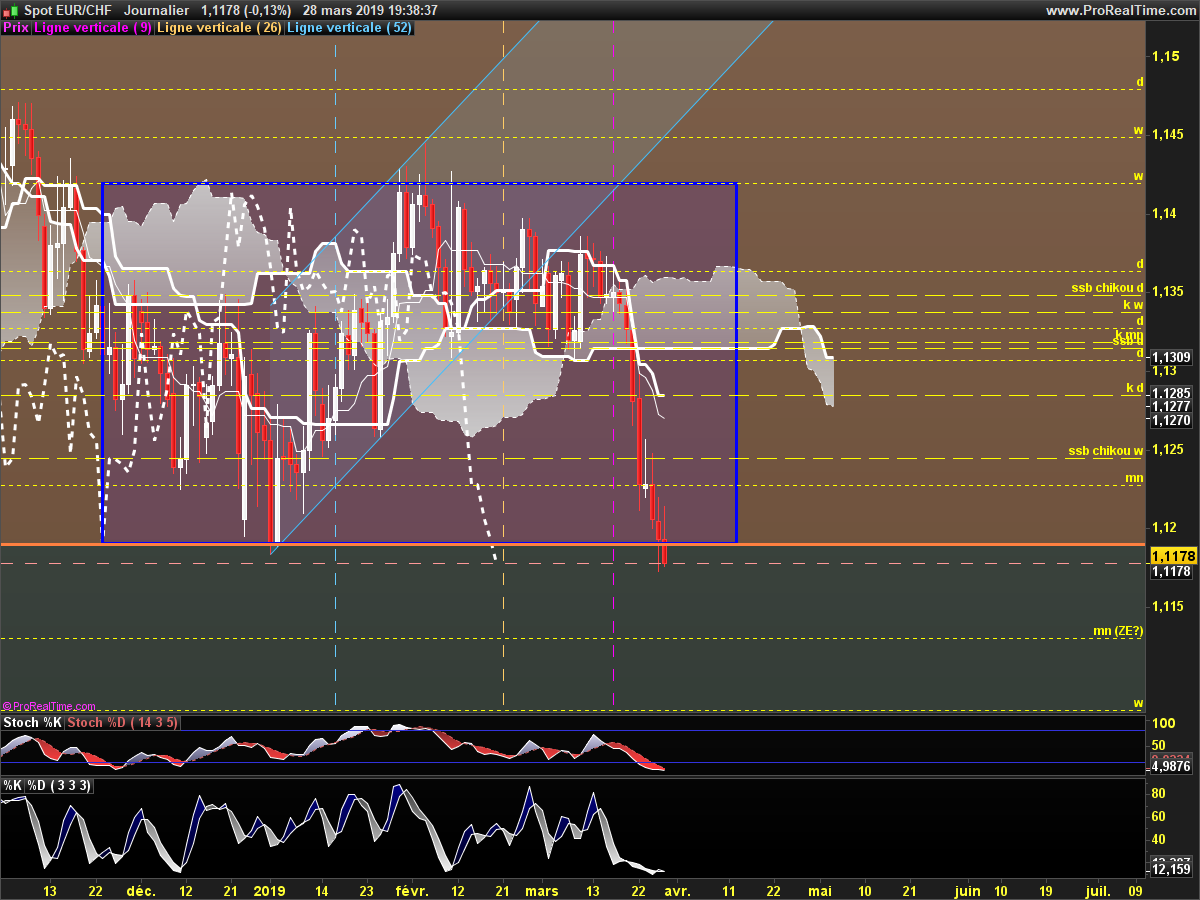Click the 1,15 price axis value
The image size is (1200, 900).
(1165, 57)
